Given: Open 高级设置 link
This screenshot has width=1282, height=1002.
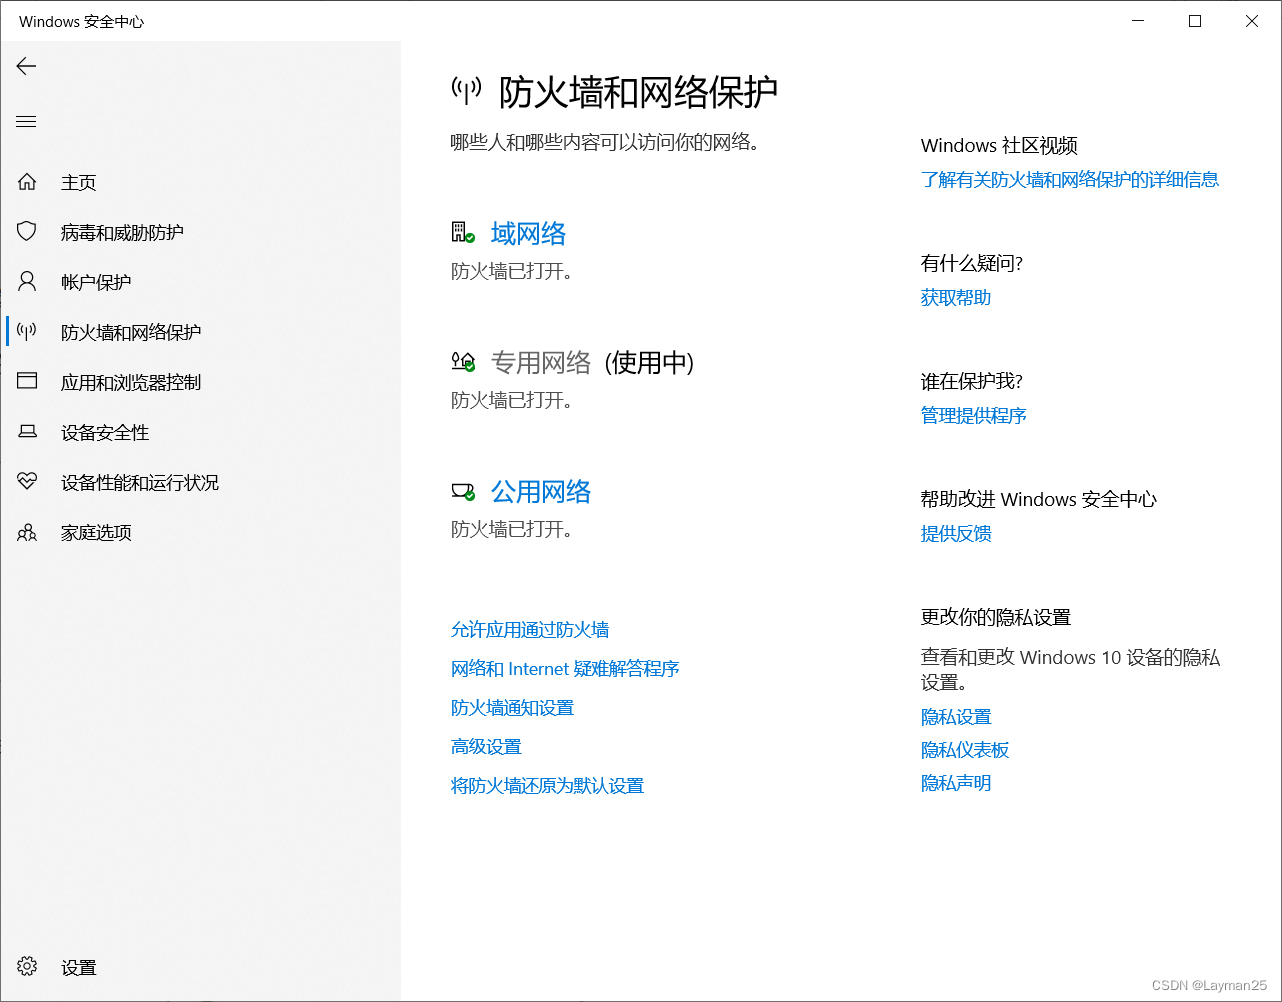Looking at the screenshot, I should tap(486, 746).
